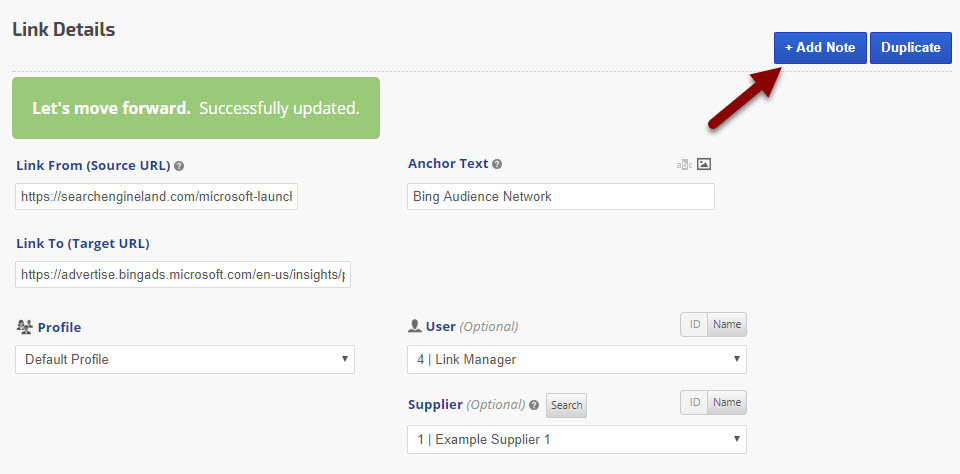Open the Default Profile dropdown
This screenshot has width=960, height=474.
pyautogui.click(x=185, y=359)
